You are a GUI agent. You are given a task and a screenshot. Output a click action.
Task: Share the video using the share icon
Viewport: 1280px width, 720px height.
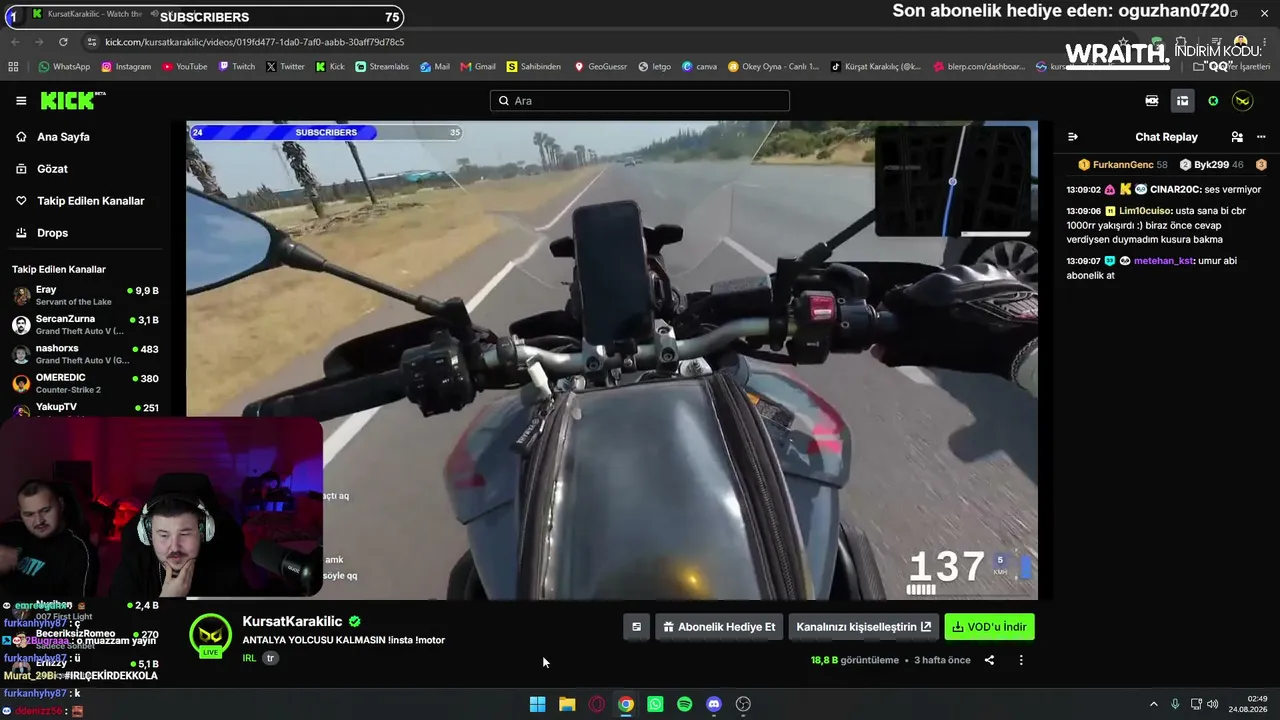(x=989, y=660)
